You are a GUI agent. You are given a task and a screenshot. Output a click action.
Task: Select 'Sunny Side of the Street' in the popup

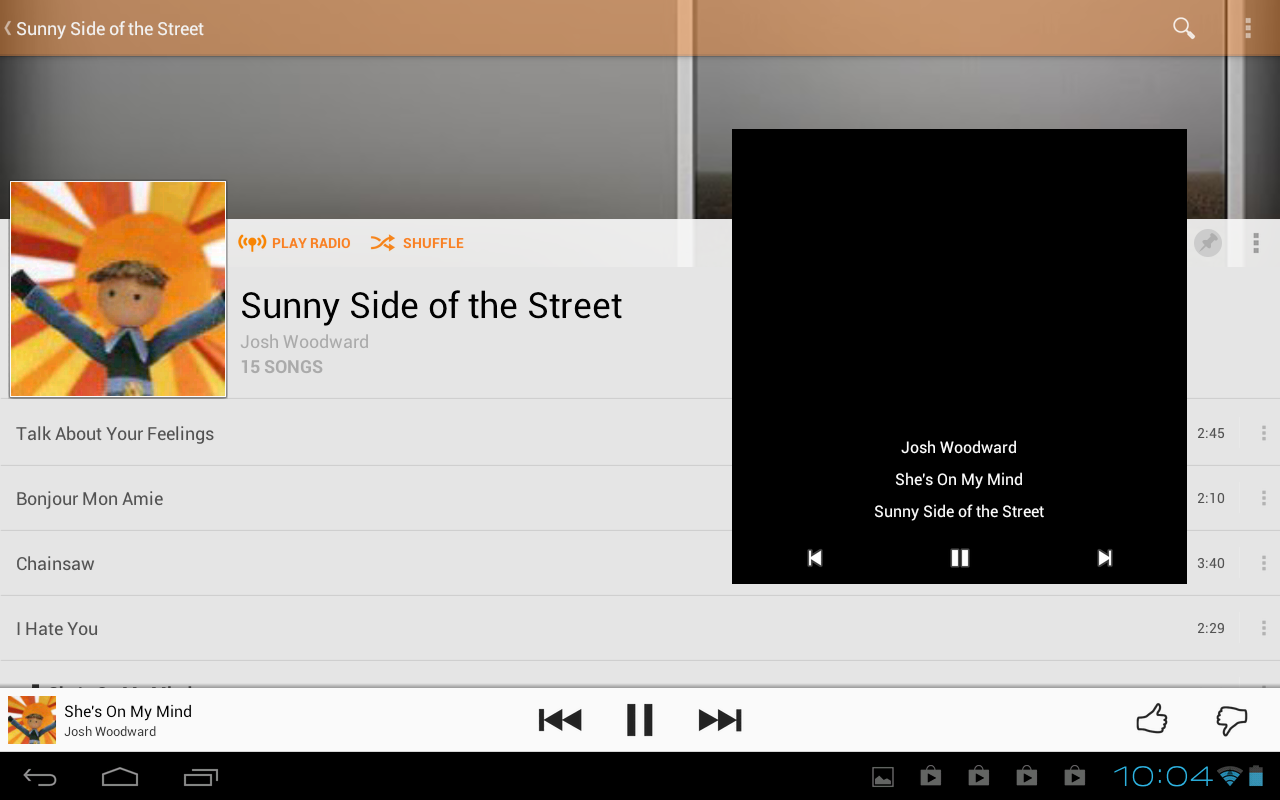[959, 511]
